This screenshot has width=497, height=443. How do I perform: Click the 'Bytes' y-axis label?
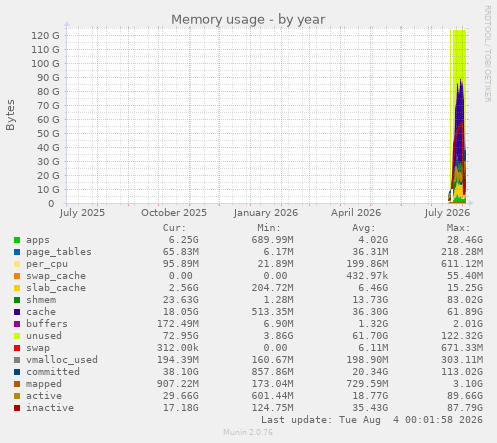point(10,115)
